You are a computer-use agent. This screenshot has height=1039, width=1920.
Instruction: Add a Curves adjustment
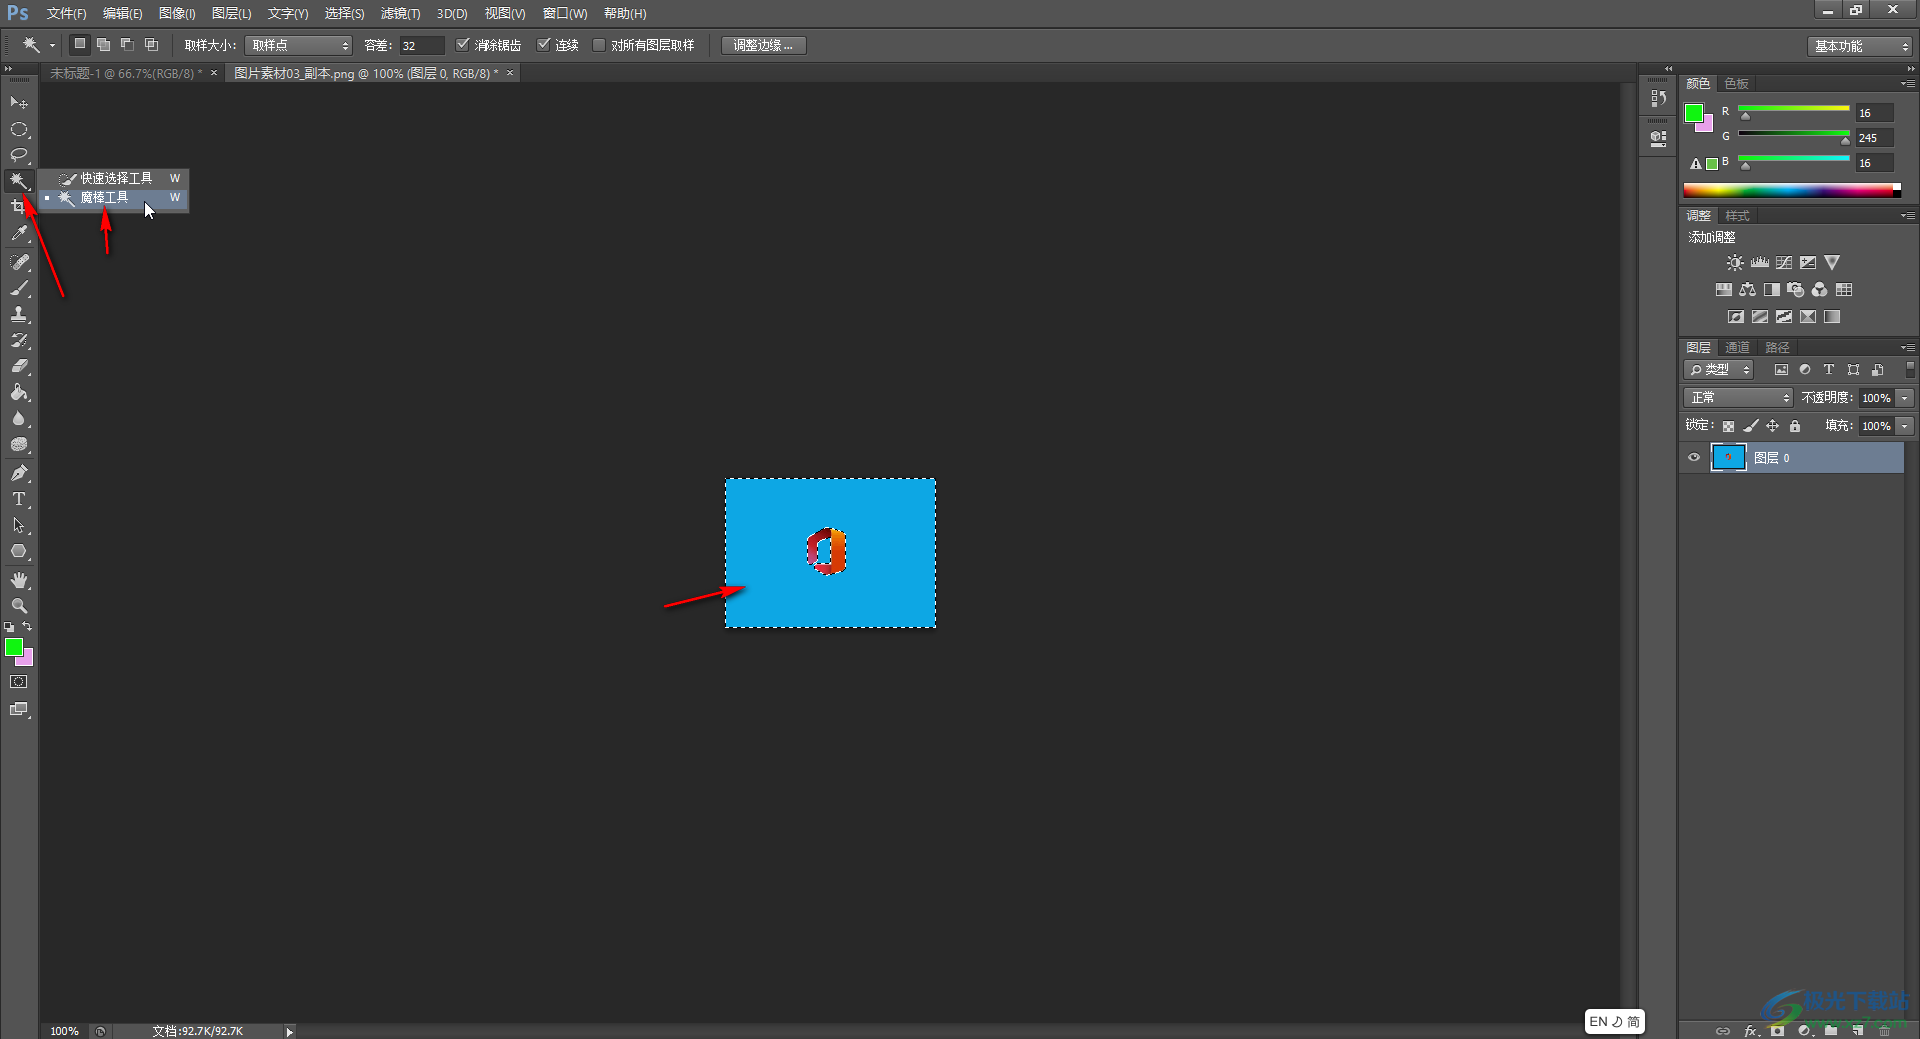point(1784,263)
